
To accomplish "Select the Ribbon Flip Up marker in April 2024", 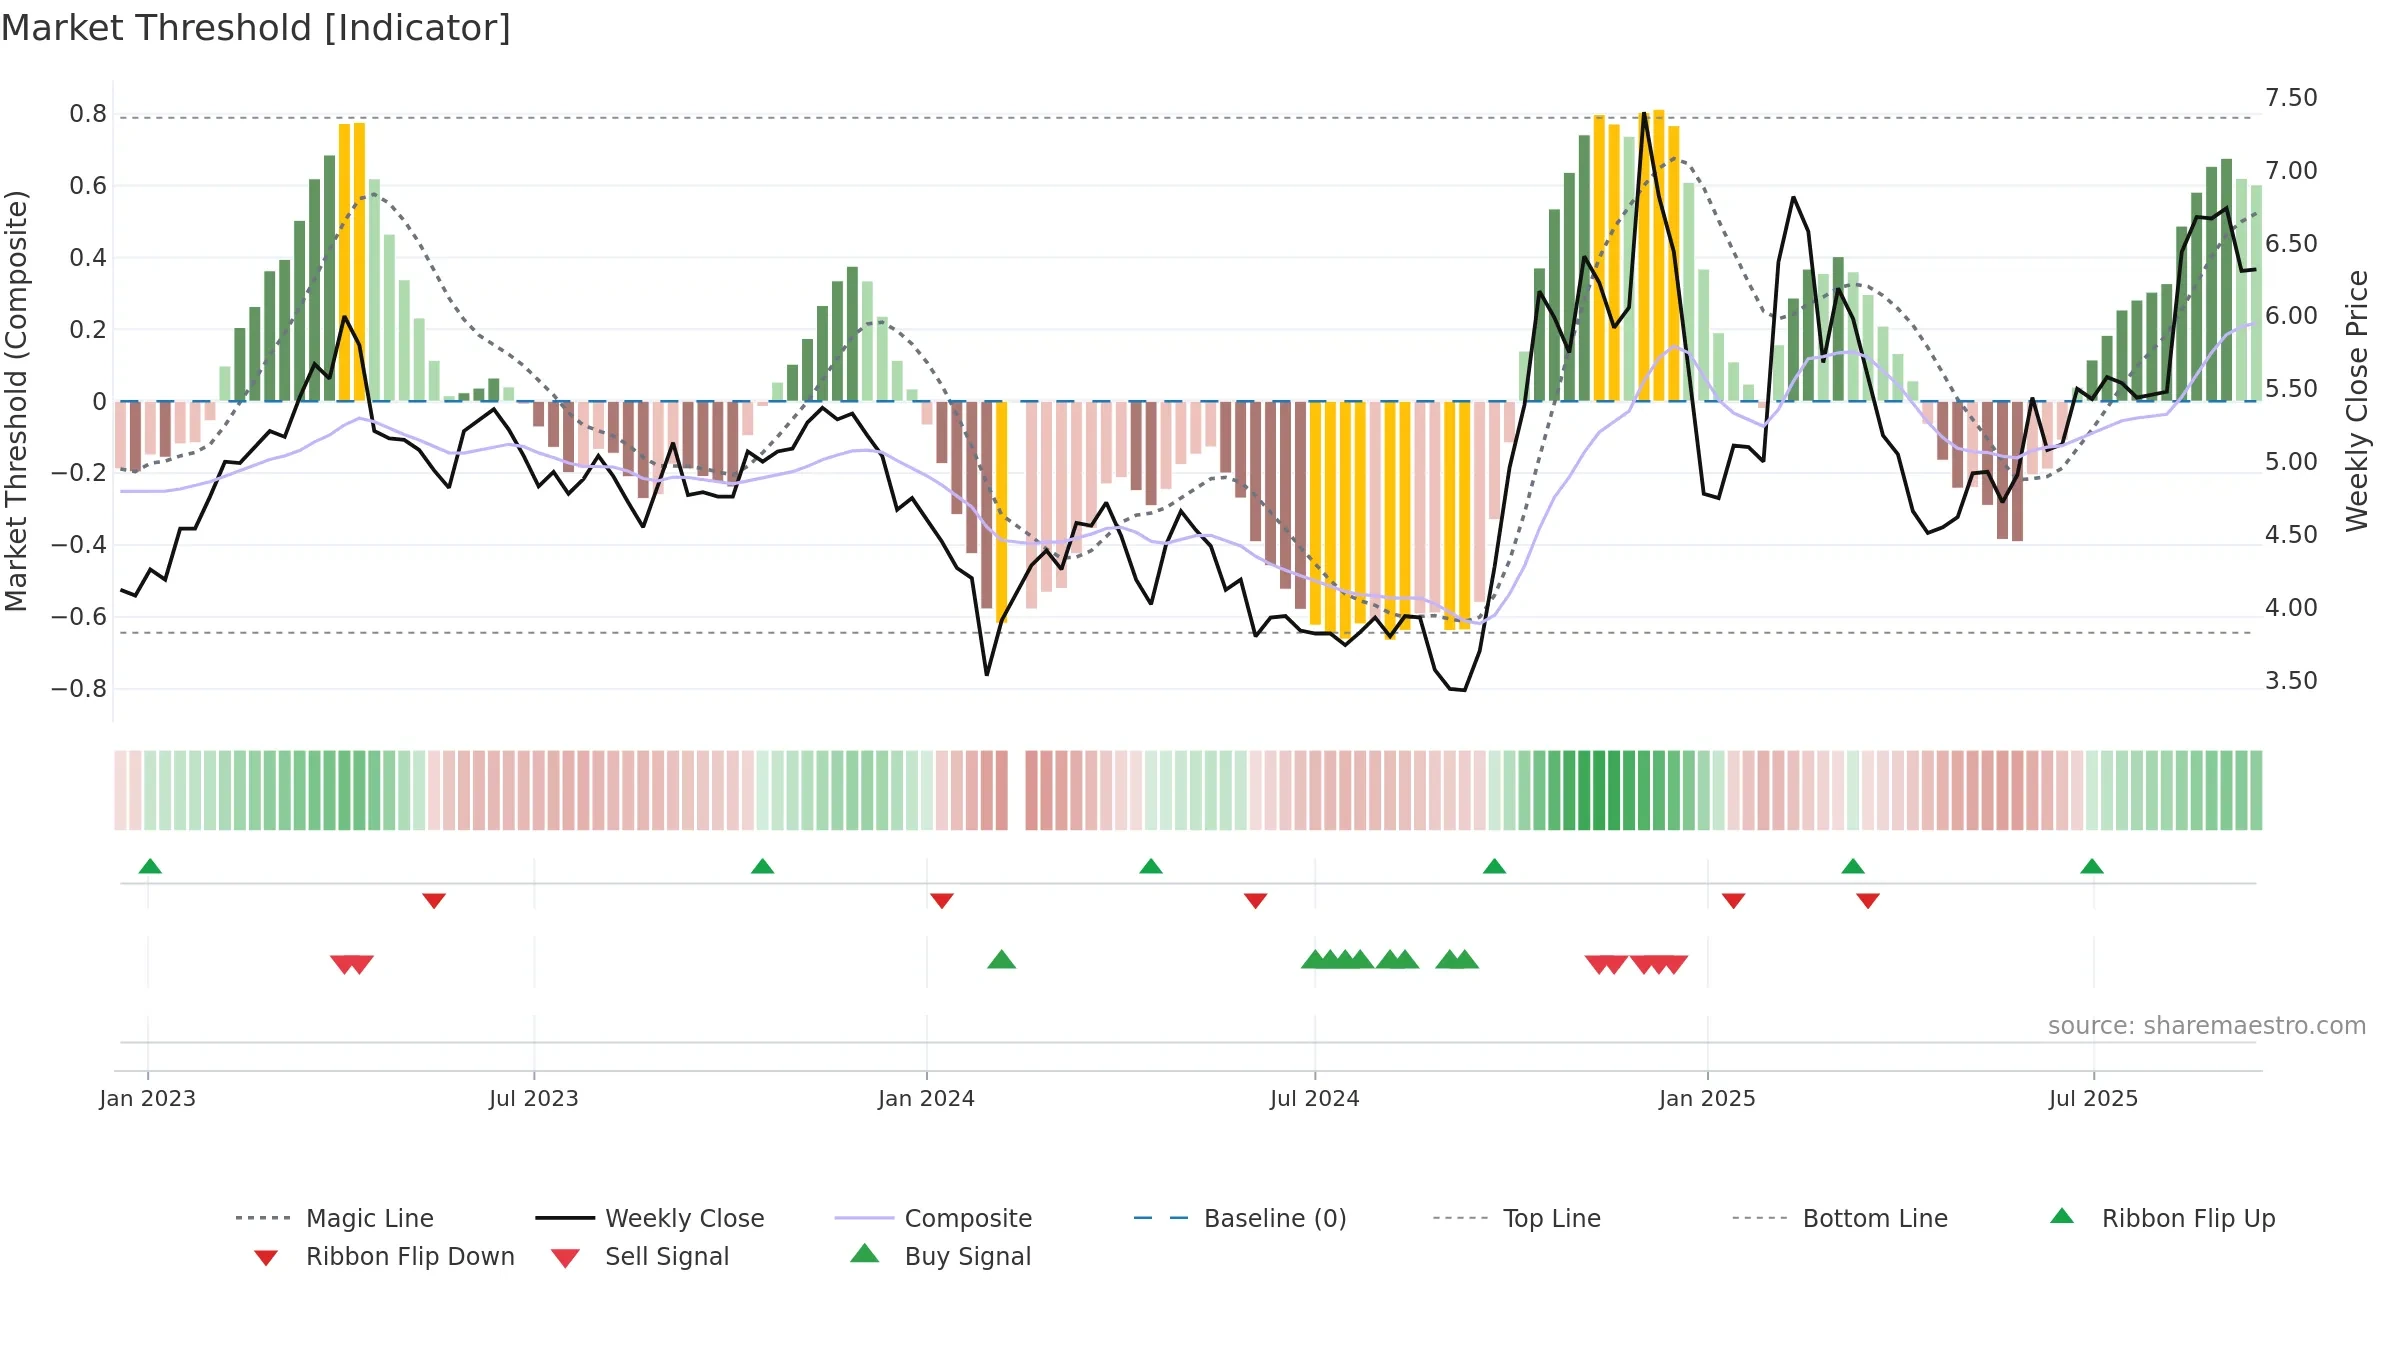I will tap(1151, 866).
